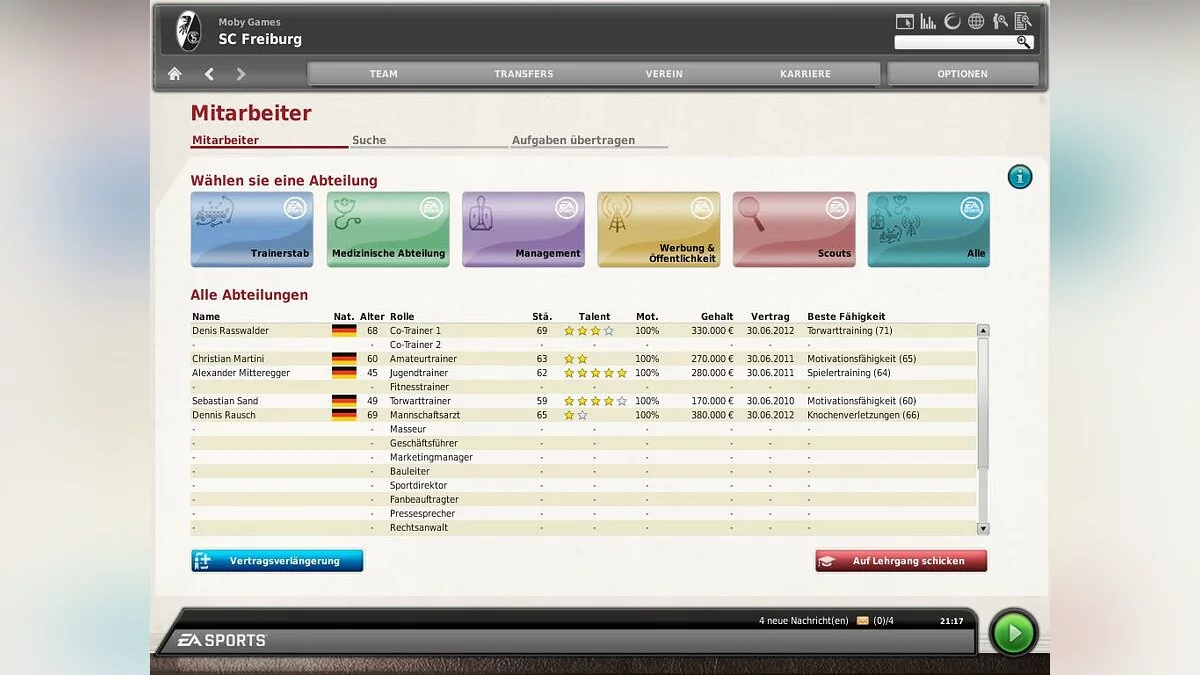Screen dimensions: 1200x675
Task: Open the player search icon
Action: [999, 21]
